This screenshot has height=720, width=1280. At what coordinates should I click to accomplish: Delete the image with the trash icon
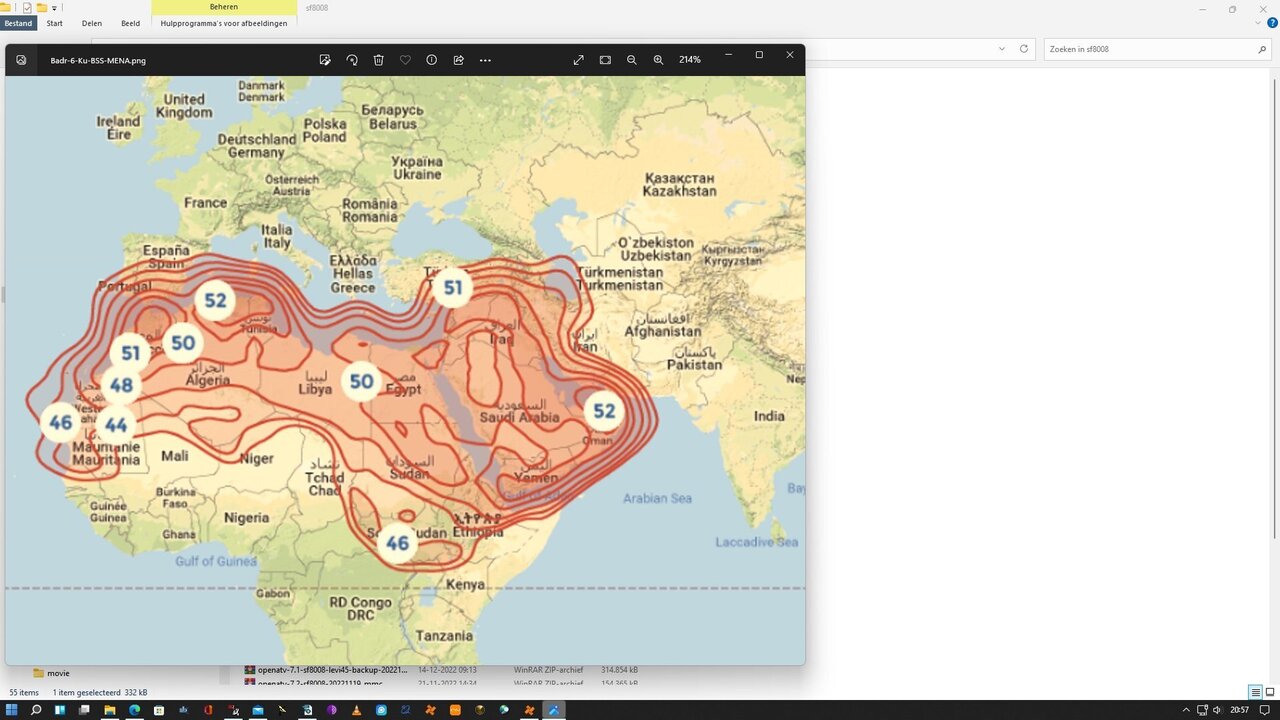(379, 60)
